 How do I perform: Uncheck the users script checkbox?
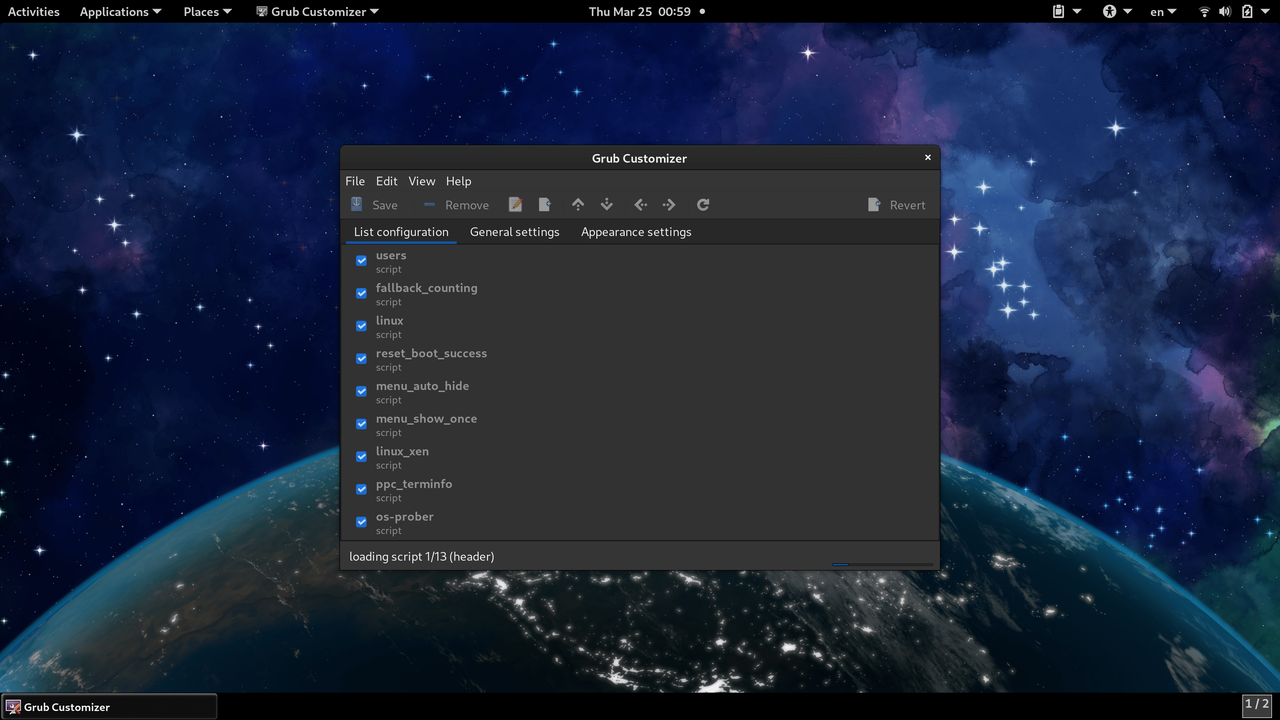click(x=362, y=260)
